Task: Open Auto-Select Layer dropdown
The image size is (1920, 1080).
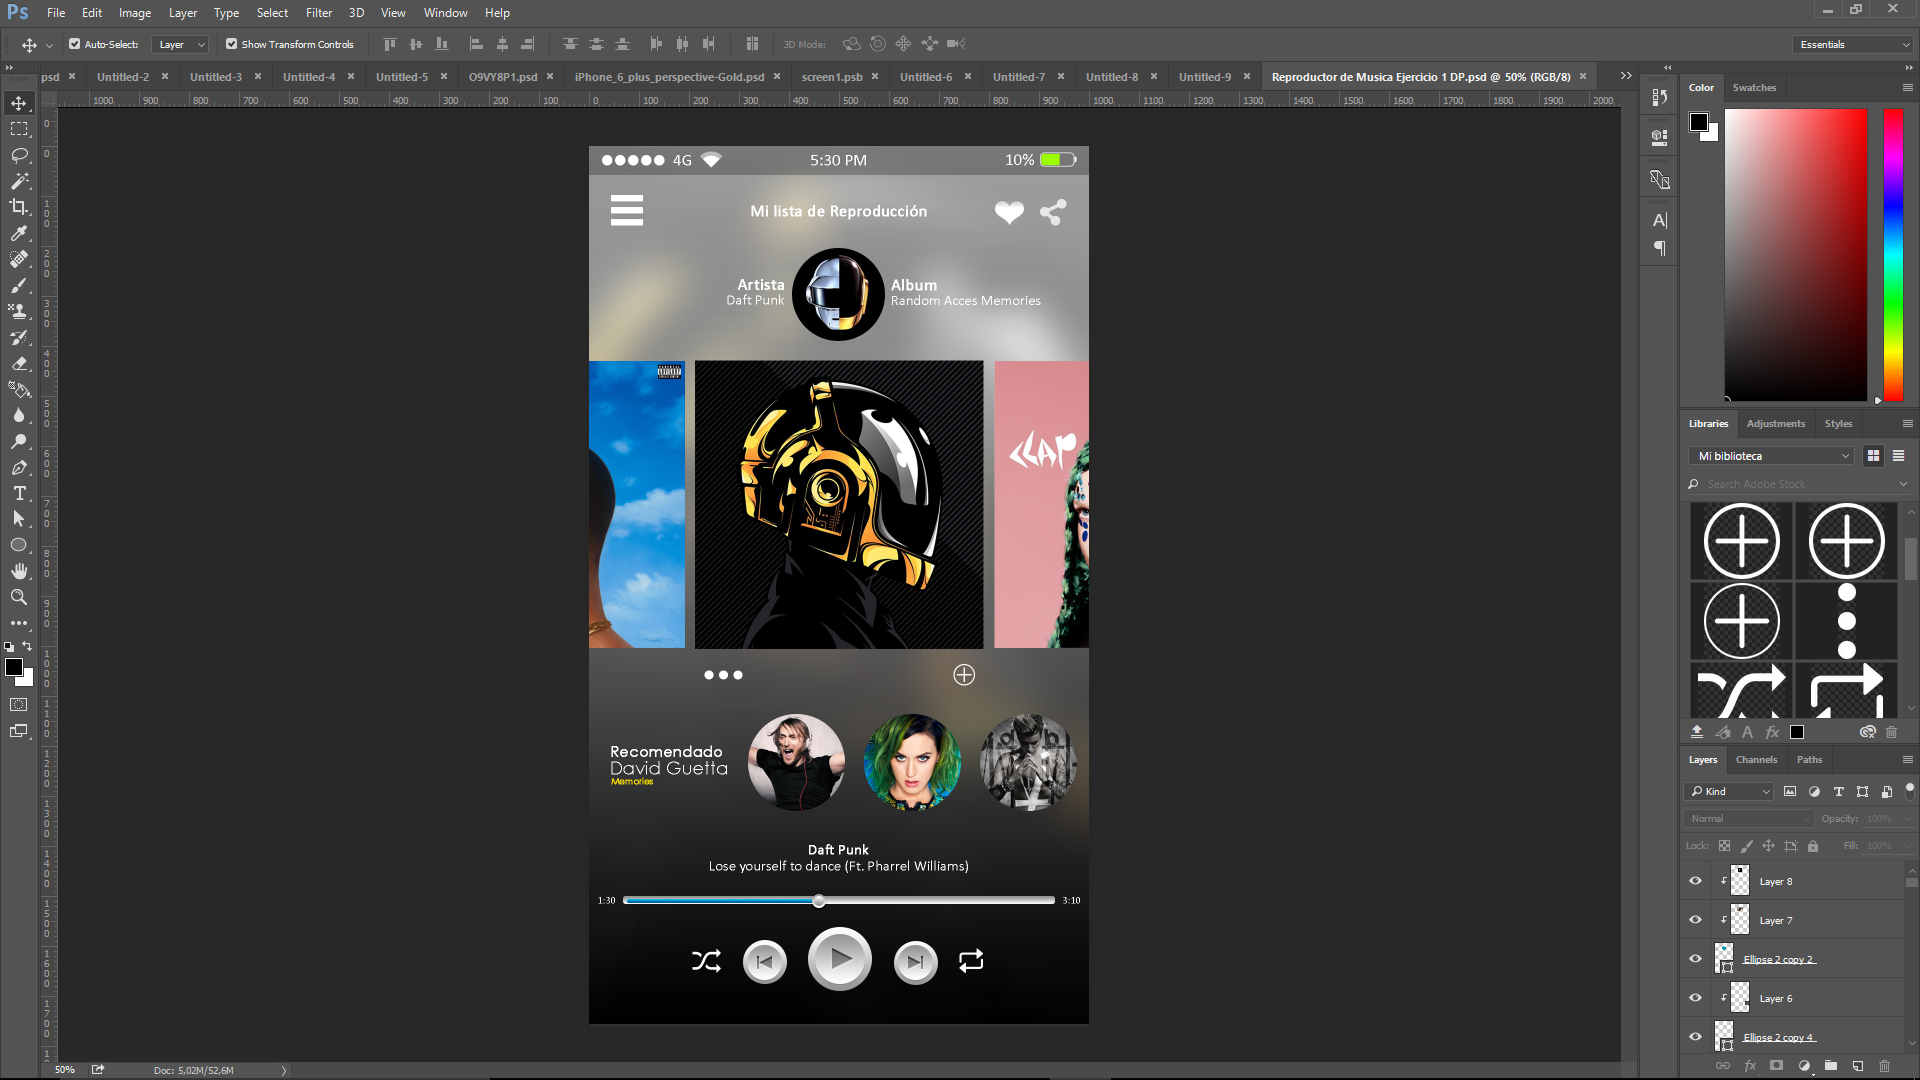Action: 180,44
